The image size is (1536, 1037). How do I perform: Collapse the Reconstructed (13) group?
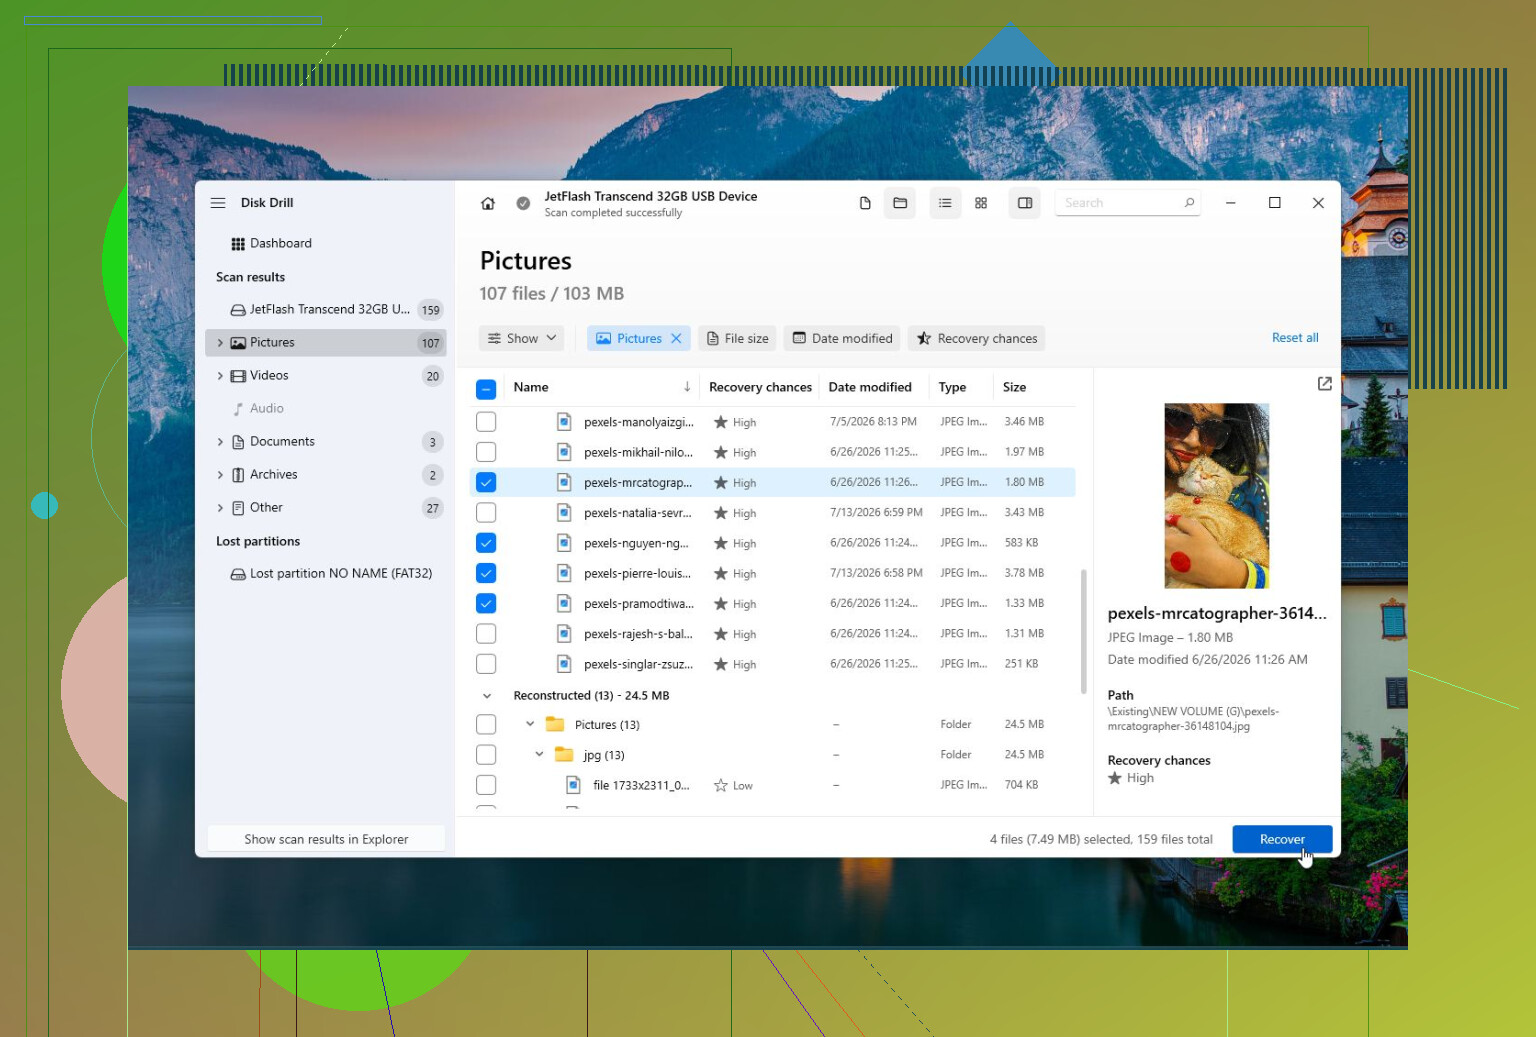[487, 696]
